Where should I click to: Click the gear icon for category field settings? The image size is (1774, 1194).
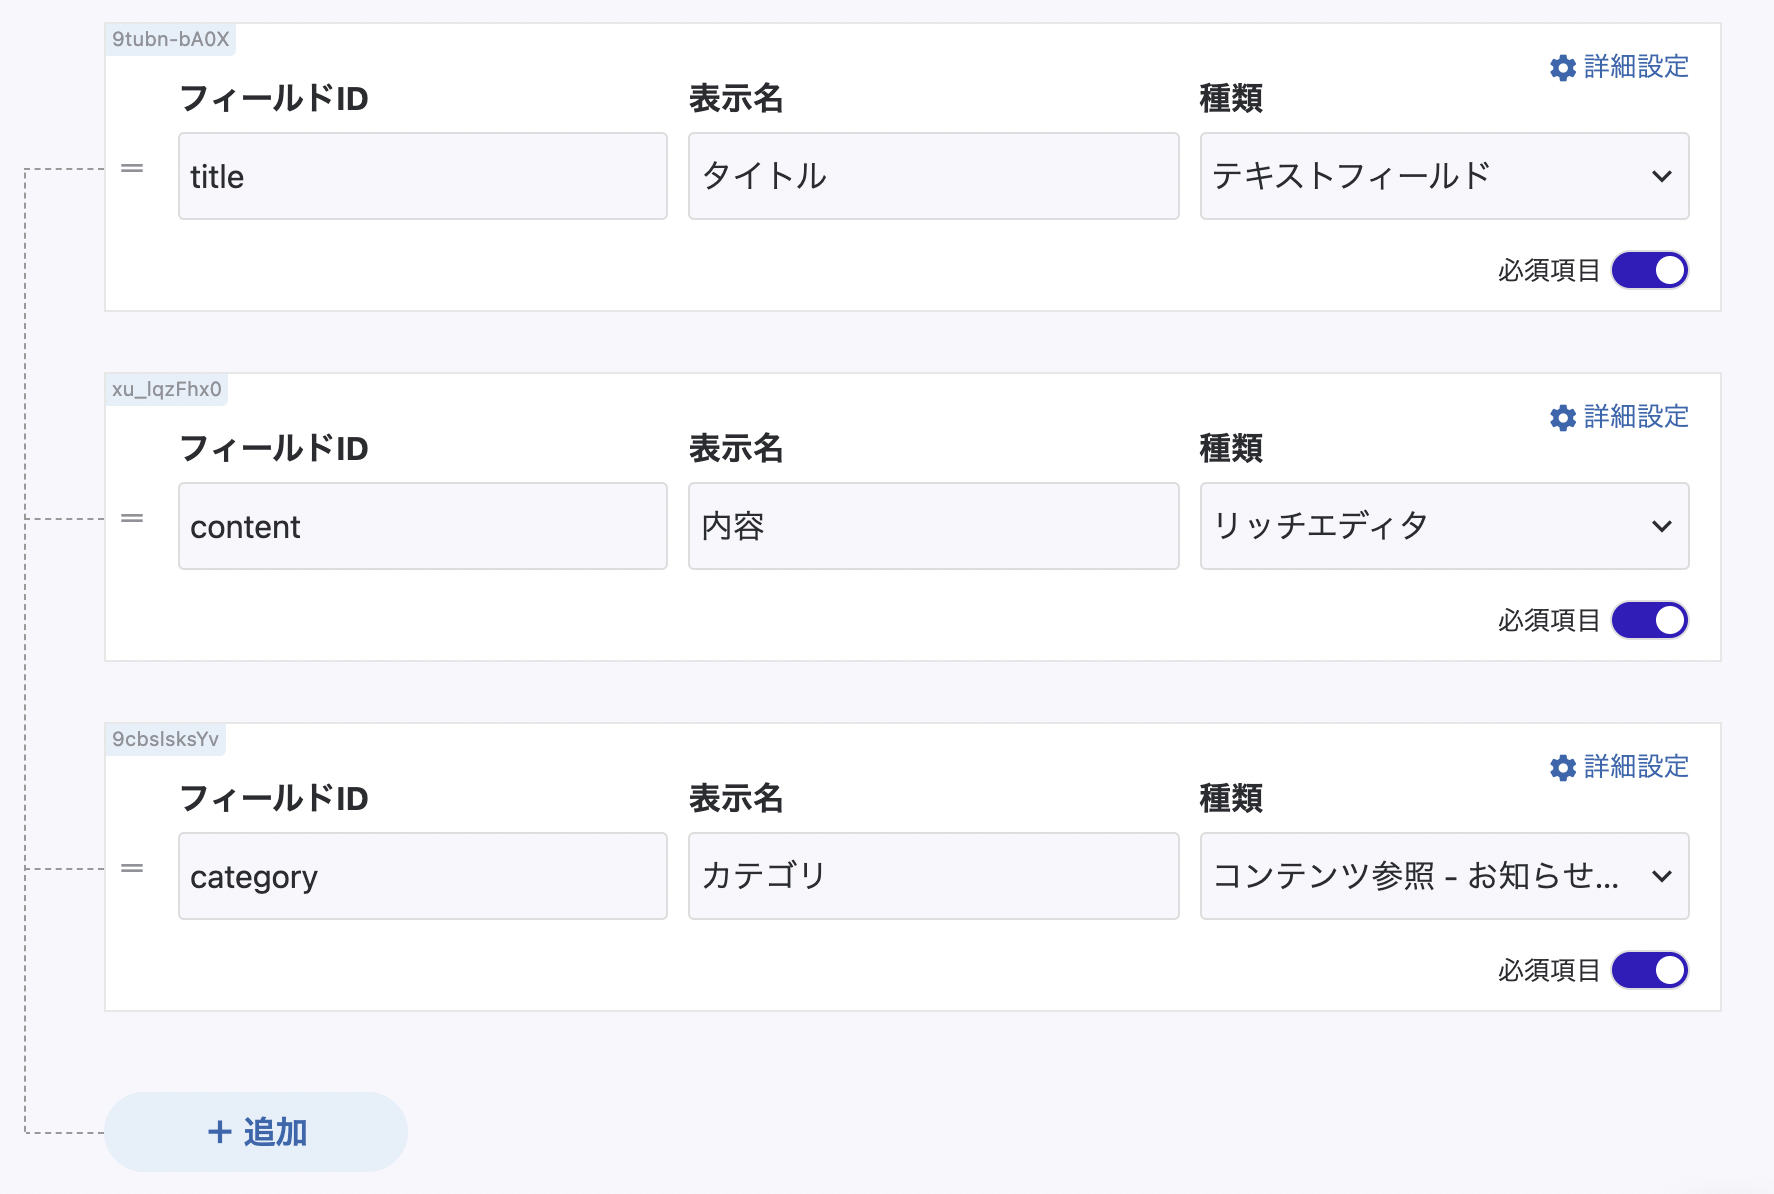[x=1562, y=768]
